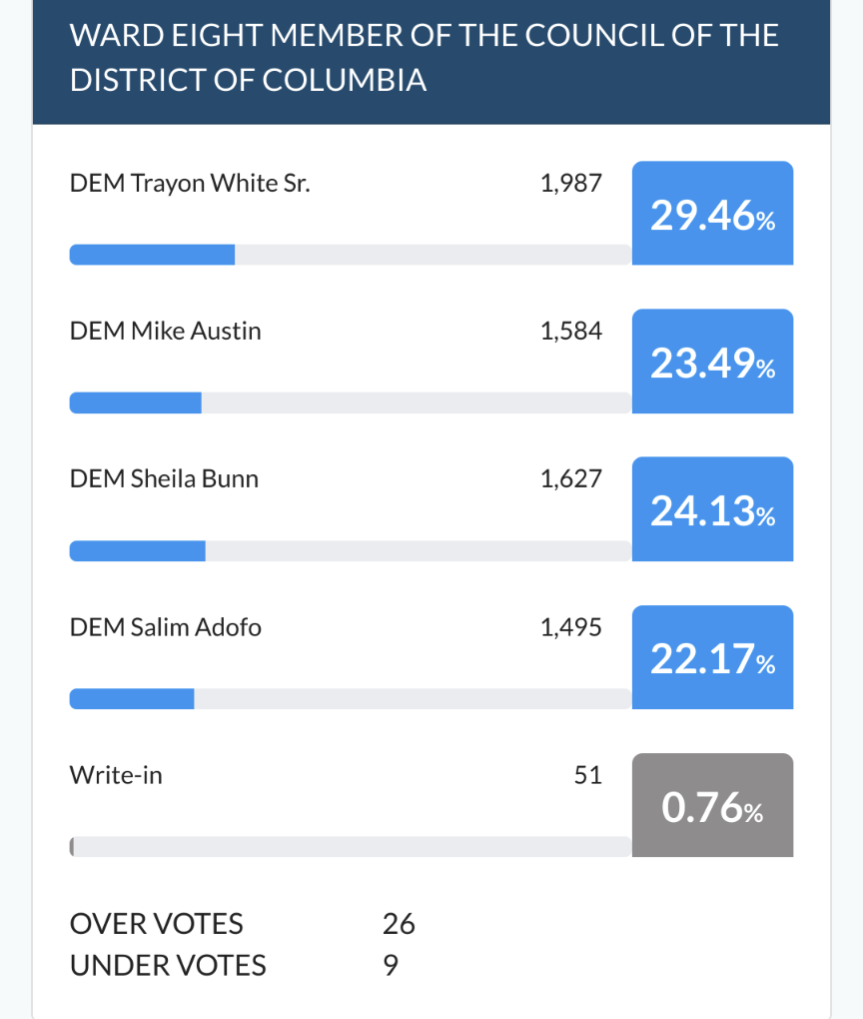Select the DEM Mike Austin candidate name

[x=165, y=331]
